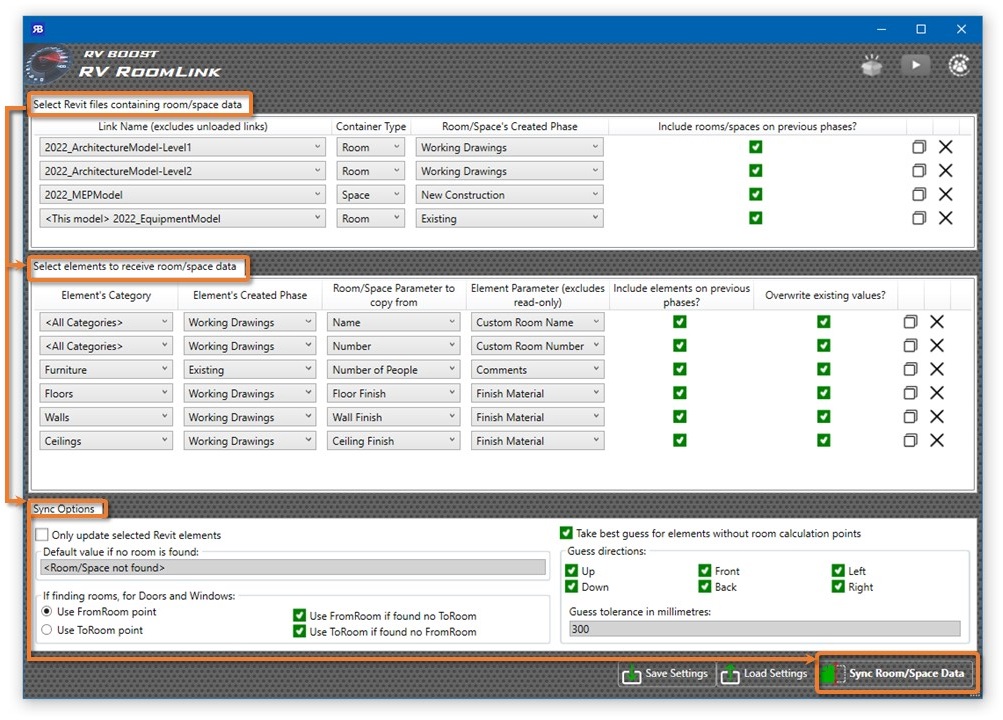The width and height of the screenshot is (1003, 720).
Task: Uncheck the Down guess direction
Action: (x=572, y=586)
